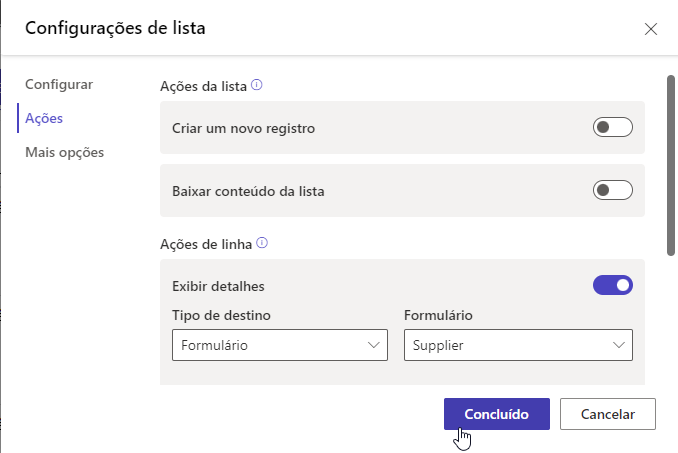Disable the Exibir detalhes toggle
678x453 pixels.
tap(613, 285)
